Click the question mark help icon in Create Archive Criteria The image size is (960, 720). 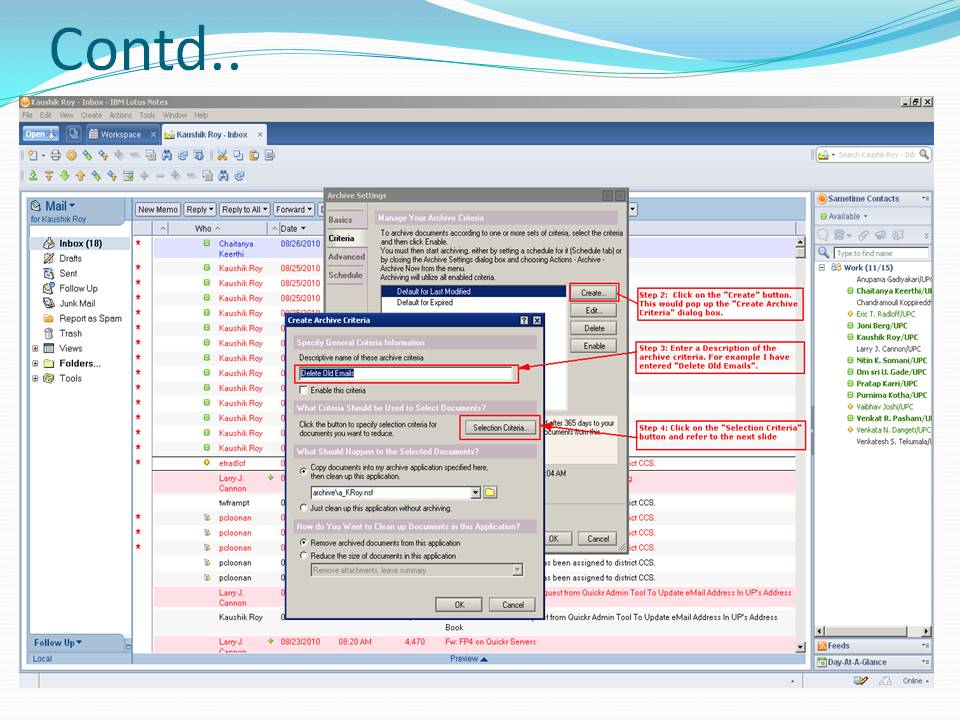tap(524, 320)
